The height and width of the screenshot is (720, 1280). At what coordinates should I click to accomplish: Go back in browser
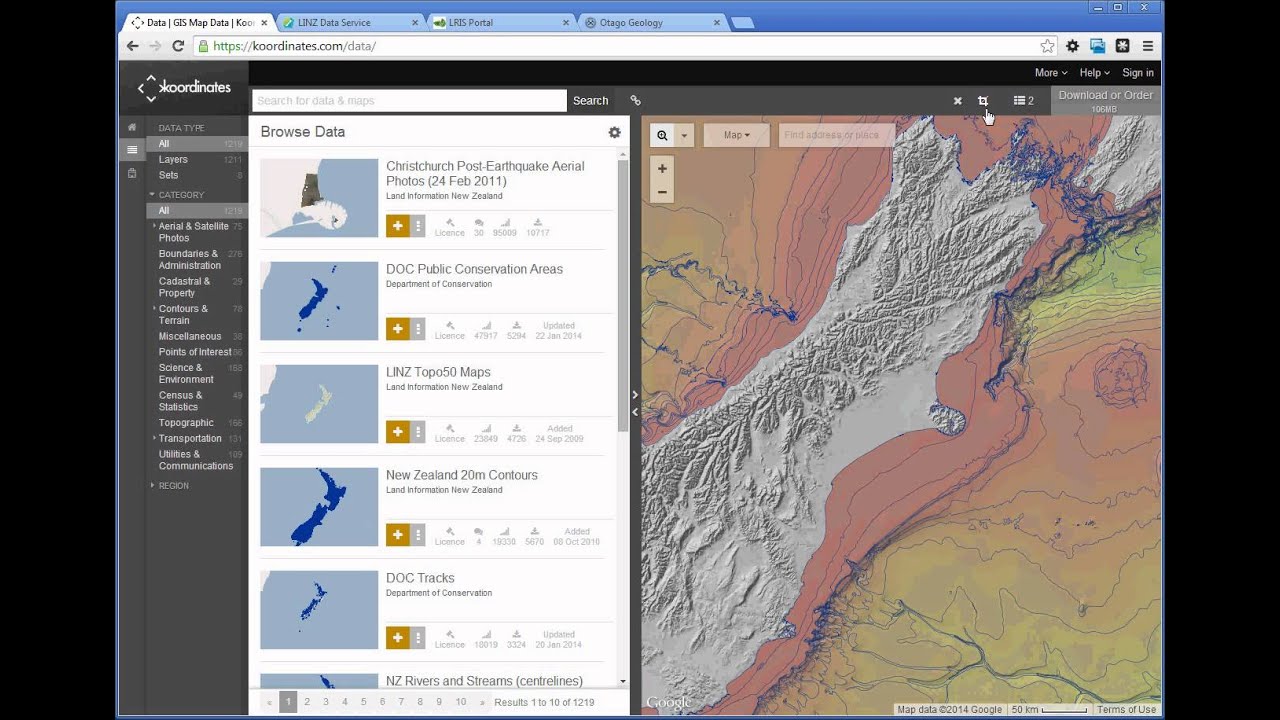pyautogui.click(x=132, y=46)
